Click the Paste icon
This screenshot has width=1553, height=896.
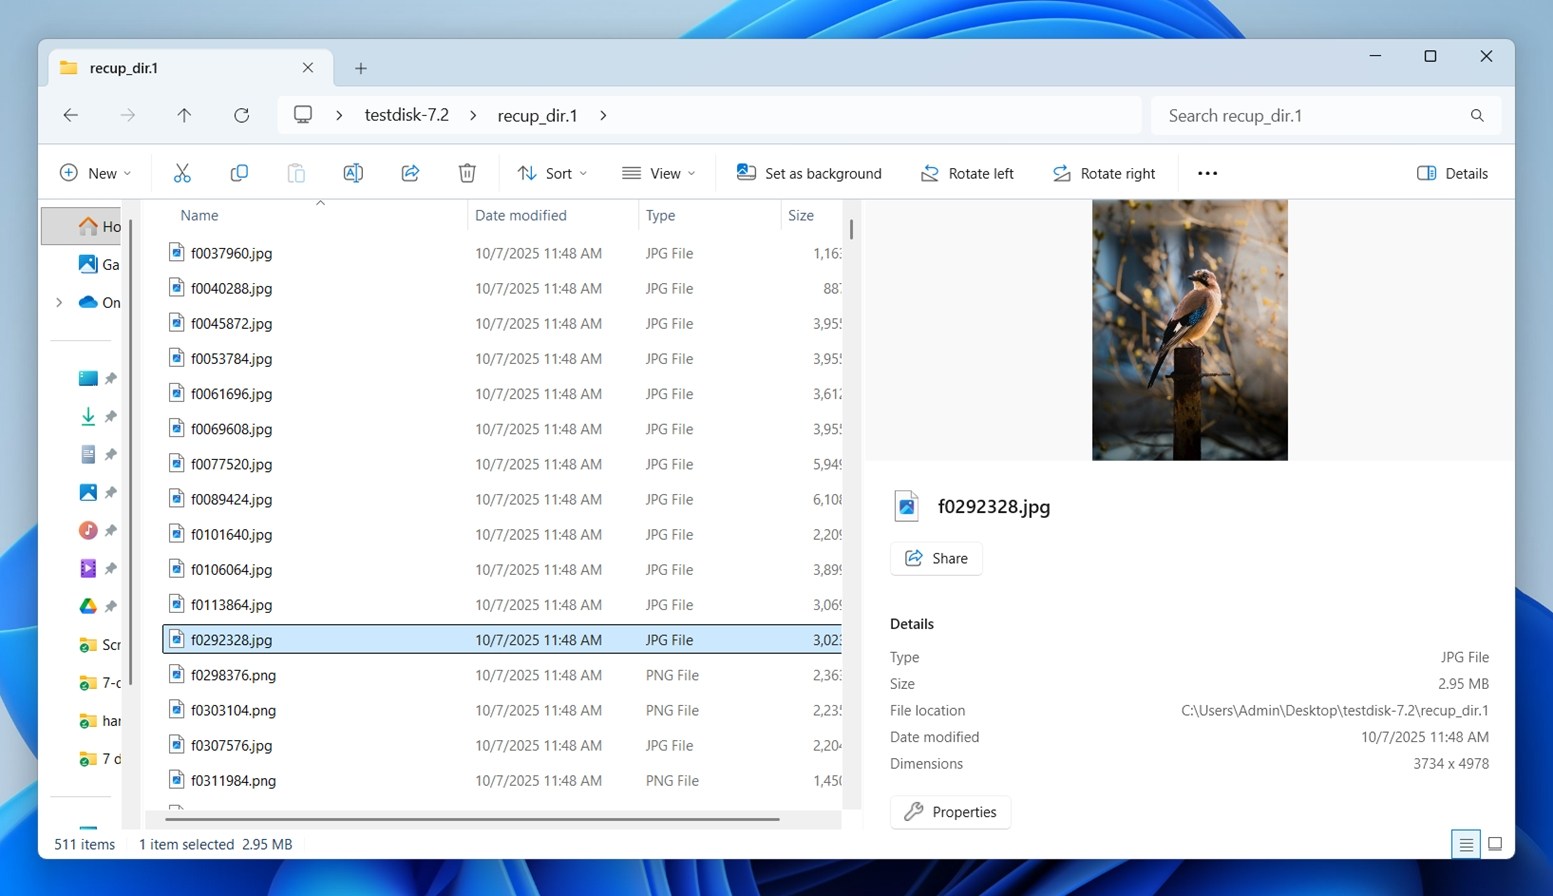(x=296, y=172)
